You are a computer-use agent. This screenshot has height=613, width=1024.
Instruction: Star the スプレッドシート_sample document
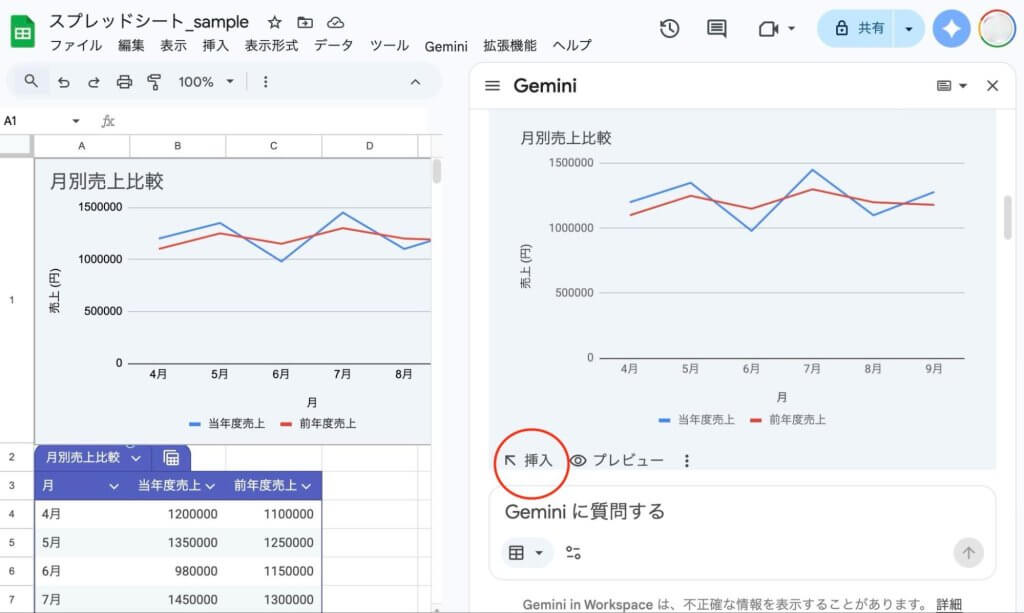[275, 22]
